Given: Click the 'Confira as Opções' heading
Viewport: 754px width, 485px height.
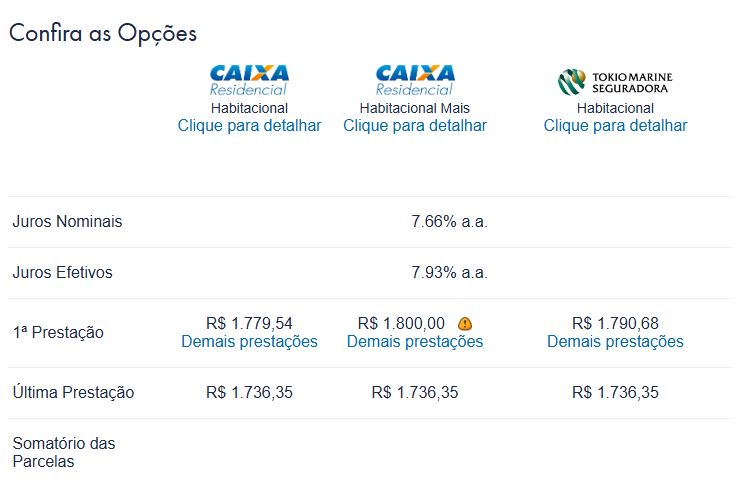Looking at the screenshot, I should click(103, 33).
